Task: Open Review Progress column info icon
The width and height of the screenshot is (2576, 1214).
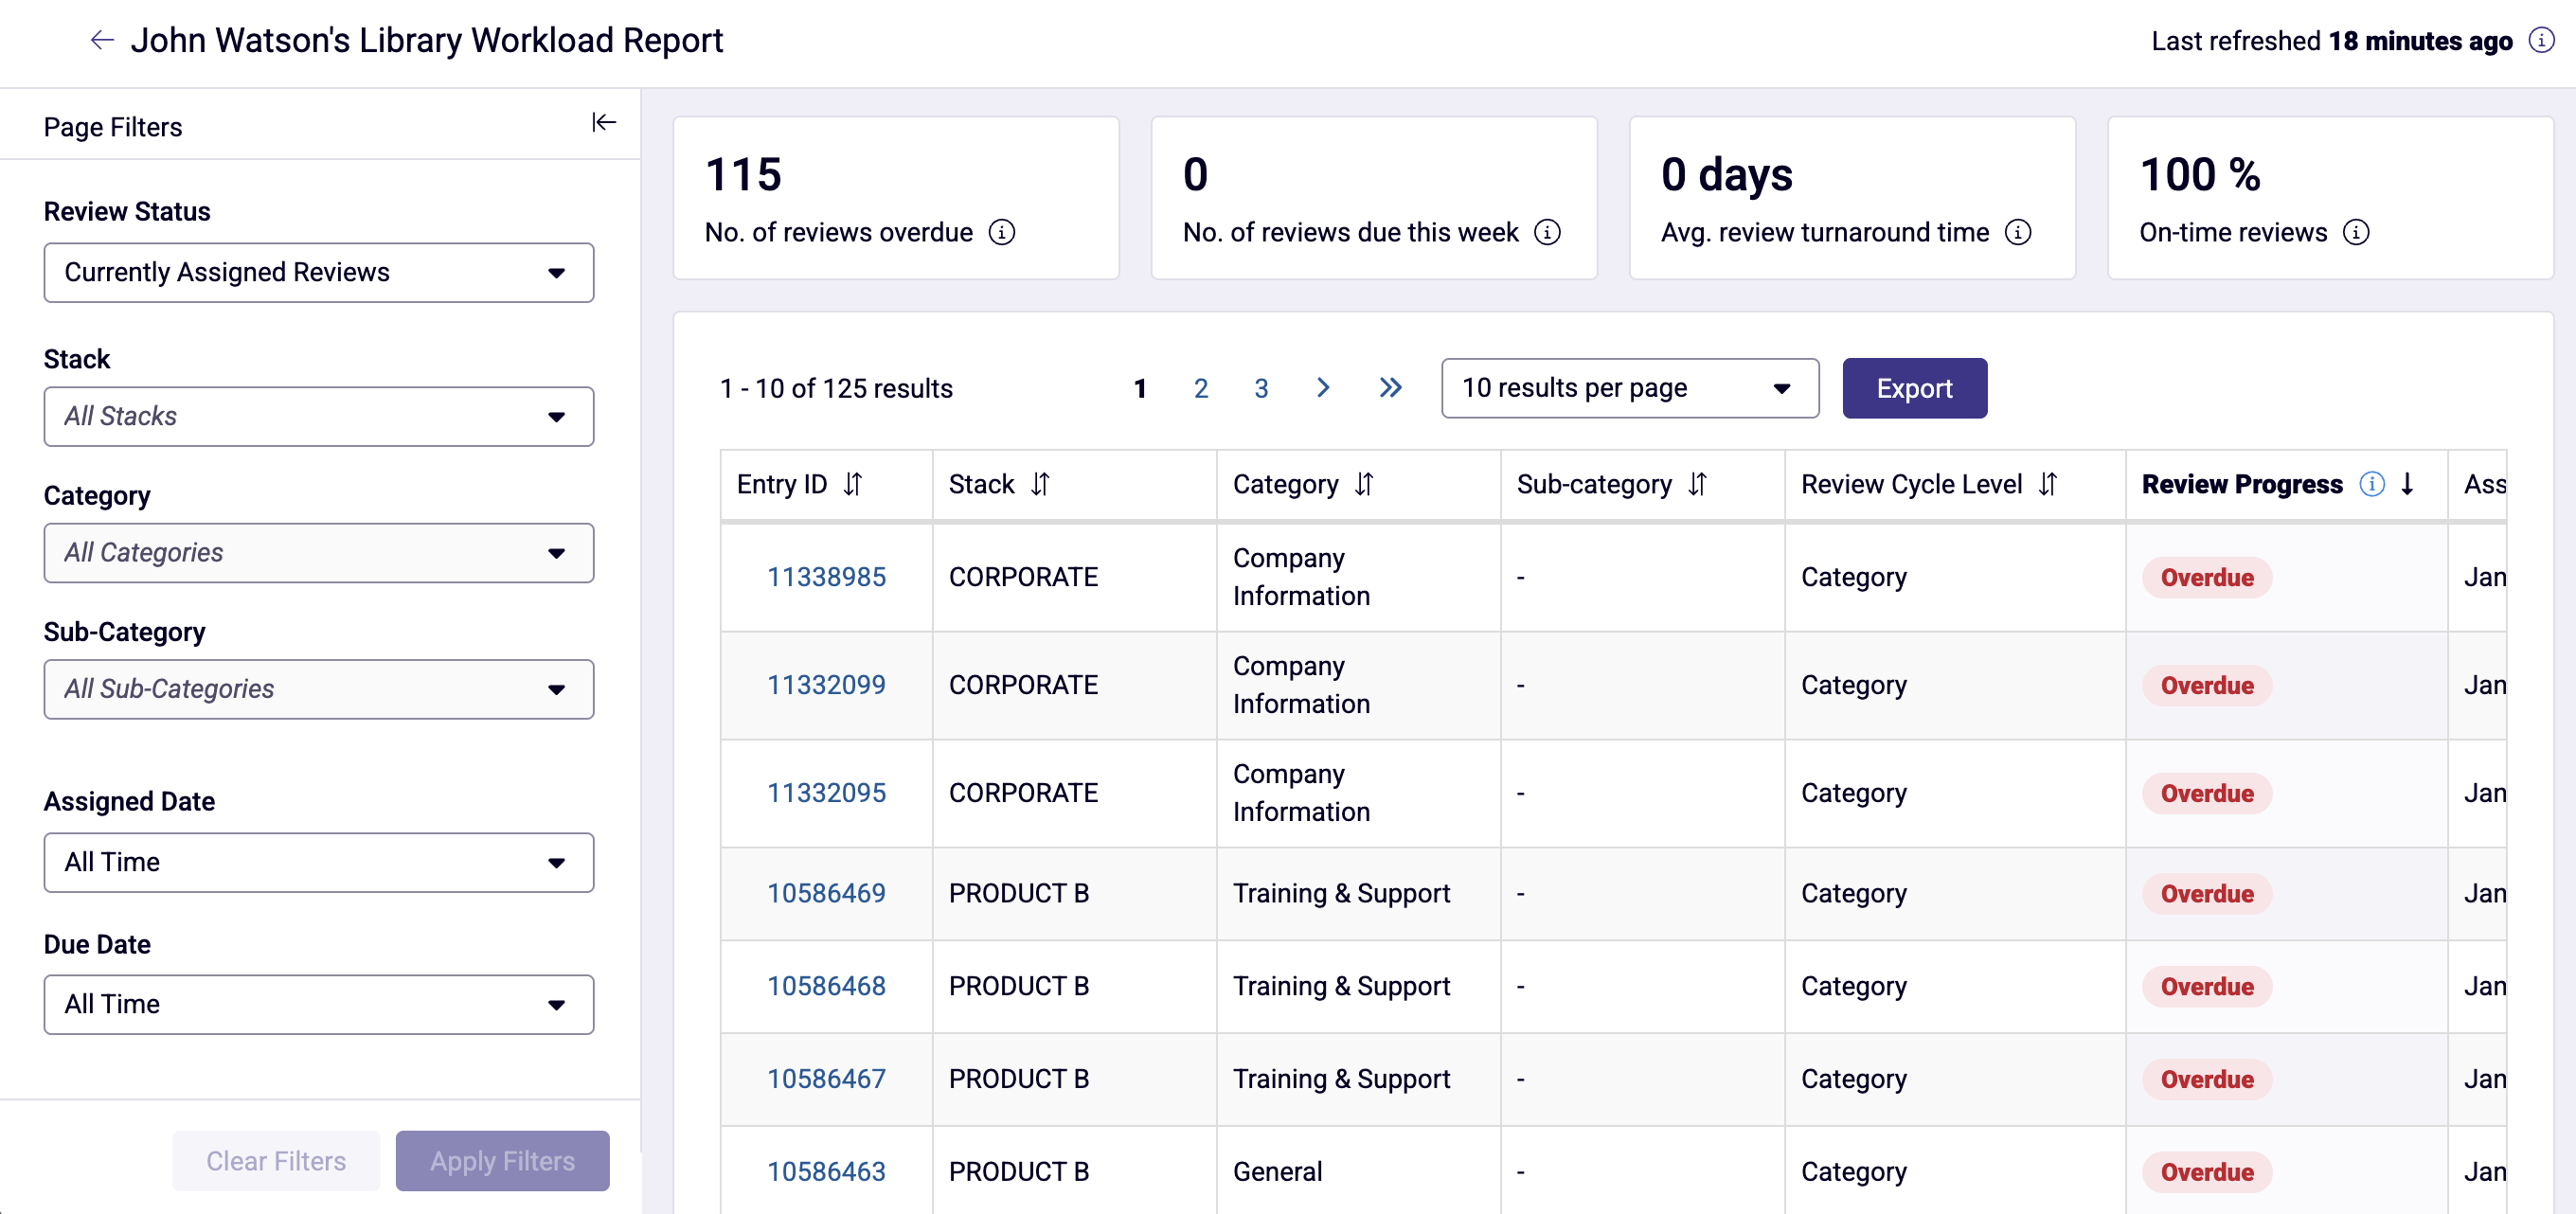Action: 2372,484
